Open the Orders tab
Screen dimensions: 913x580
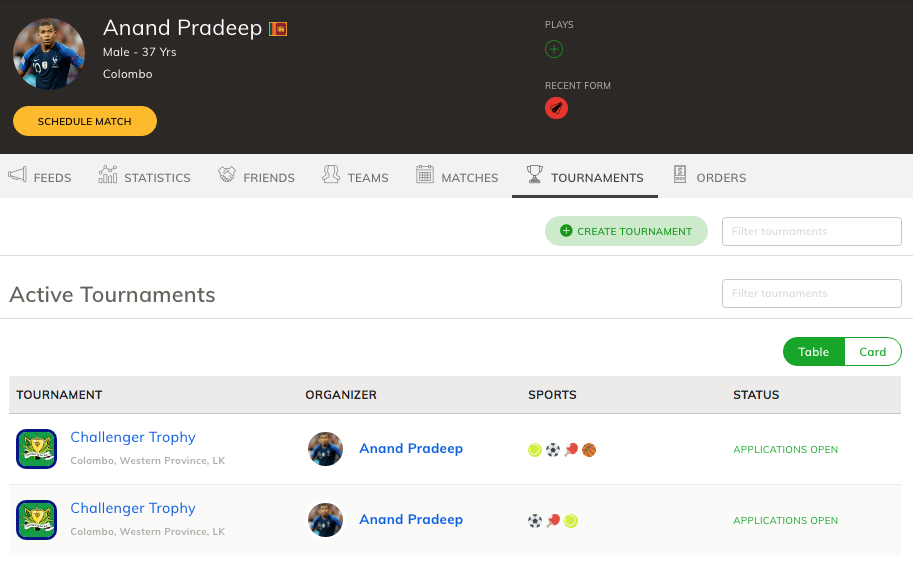709,176
